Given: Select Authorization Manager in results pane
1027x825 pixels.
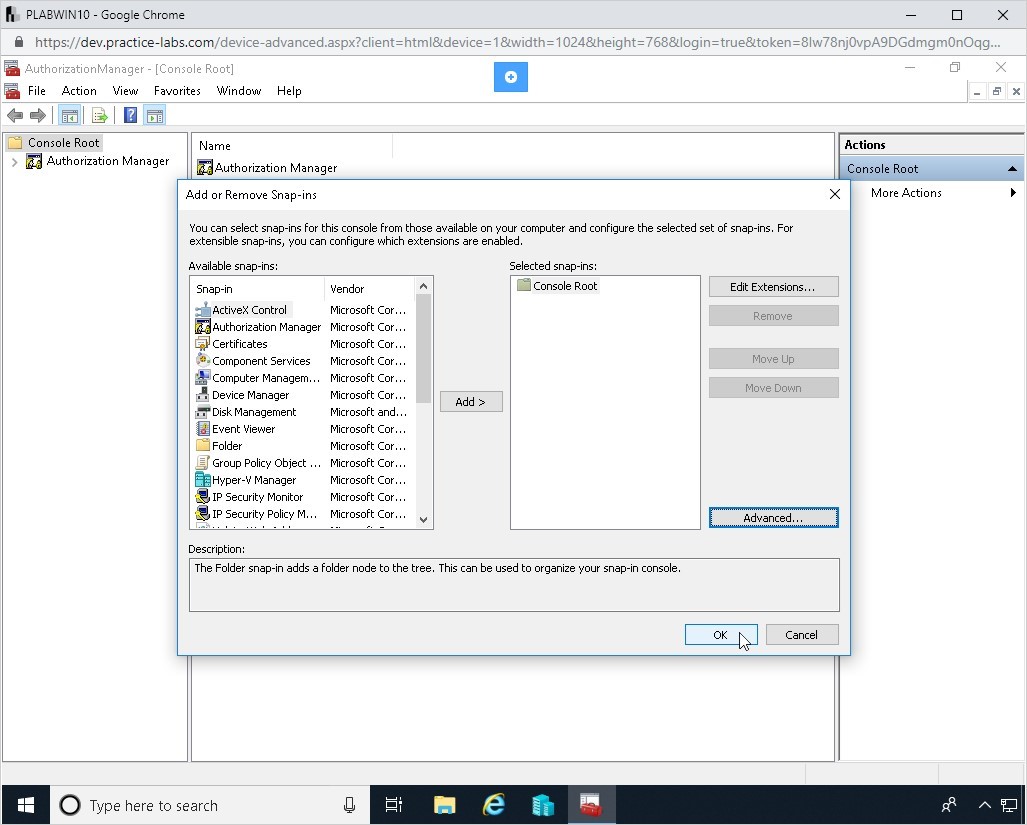Looking at the screenshot, I should pos(268,168).
